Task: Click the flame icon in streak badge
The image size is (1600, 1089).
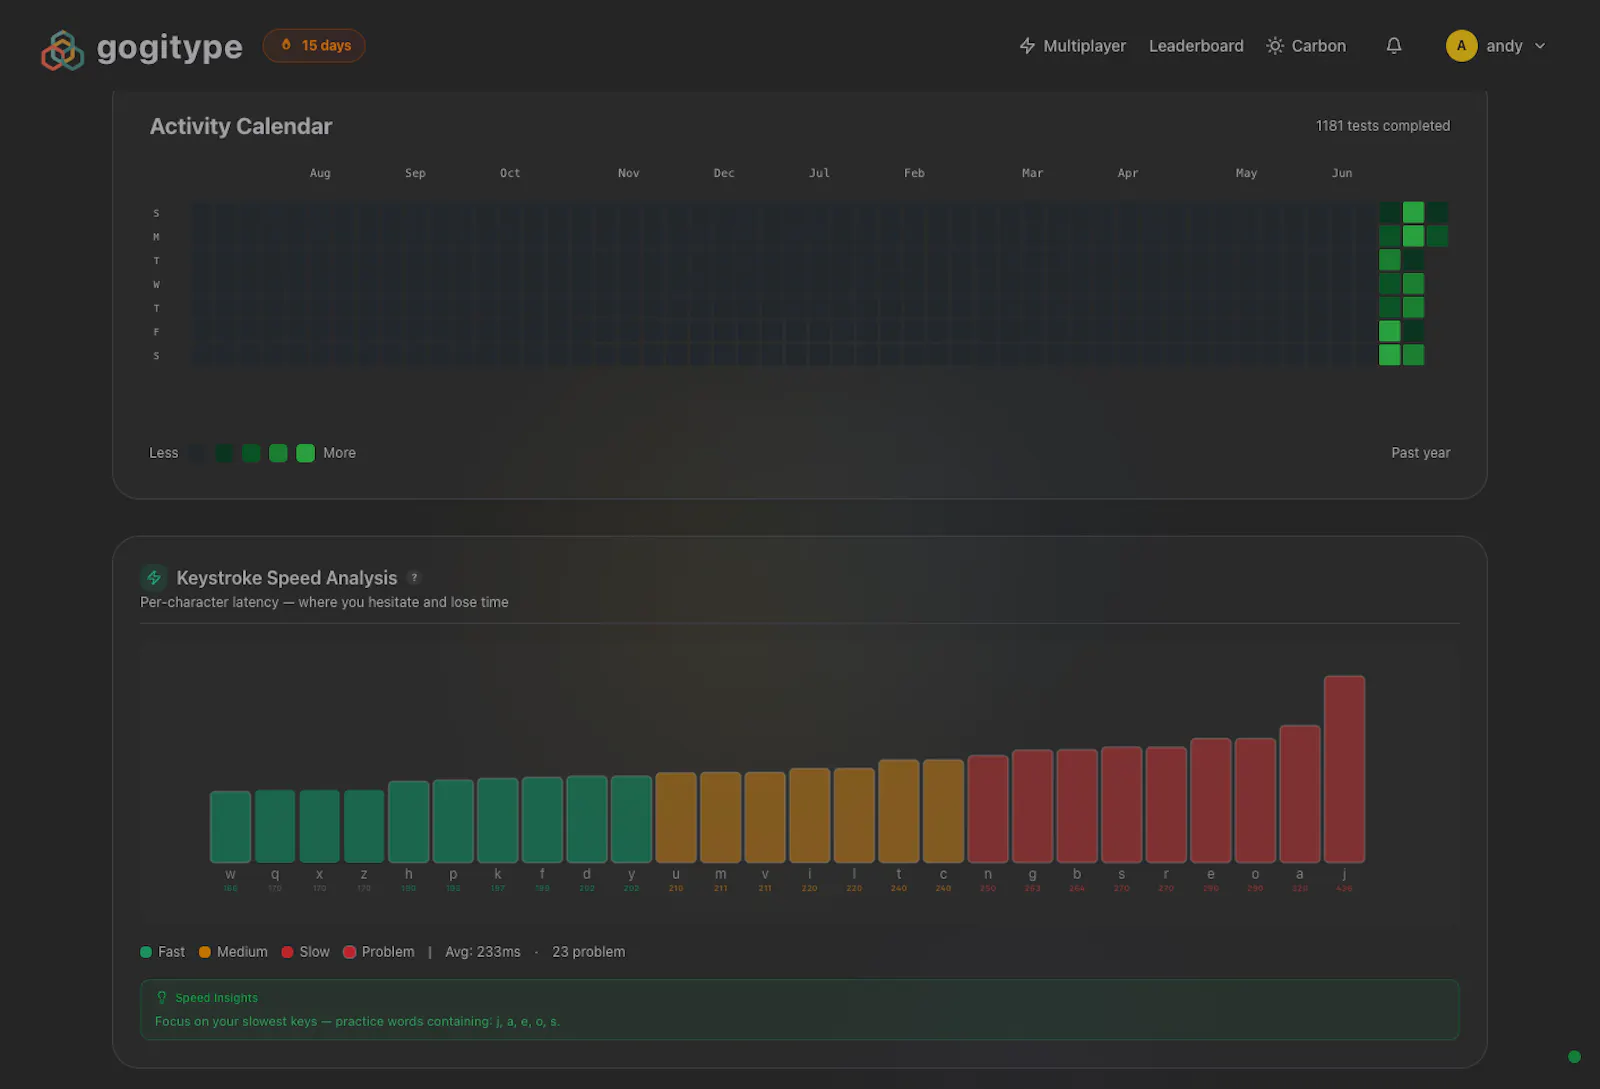Action: tap(286, 45)
